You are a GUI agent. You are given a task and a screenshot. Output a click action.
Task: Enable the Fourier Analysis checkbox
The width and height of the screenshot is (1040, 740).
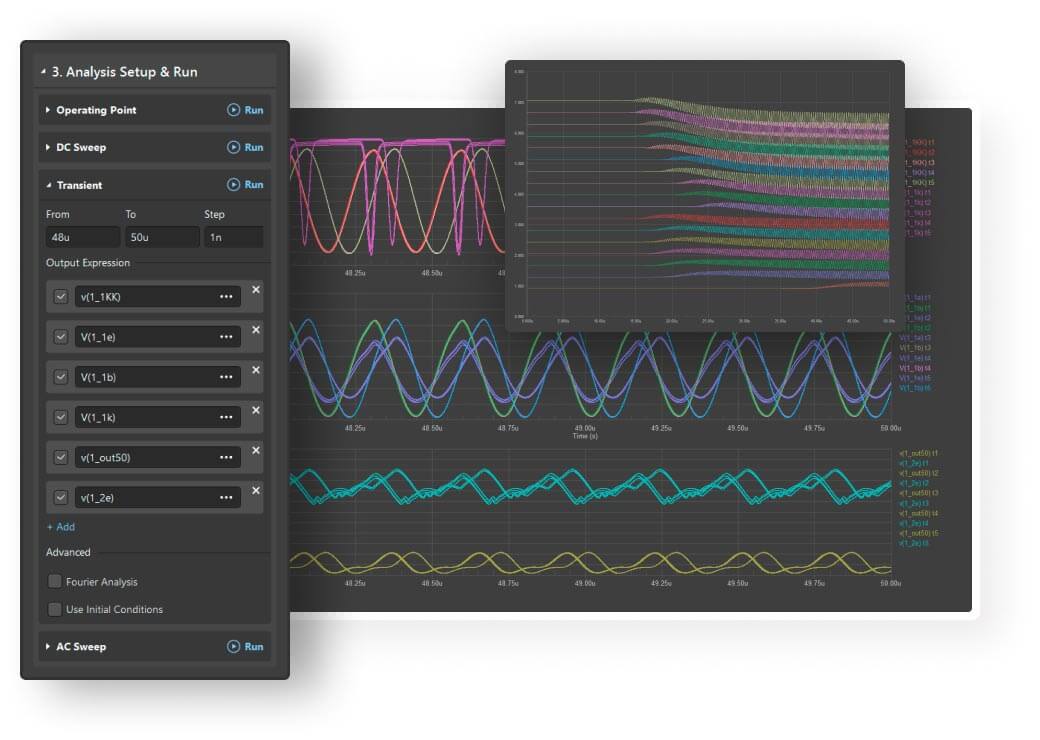[x=55, y=582]
